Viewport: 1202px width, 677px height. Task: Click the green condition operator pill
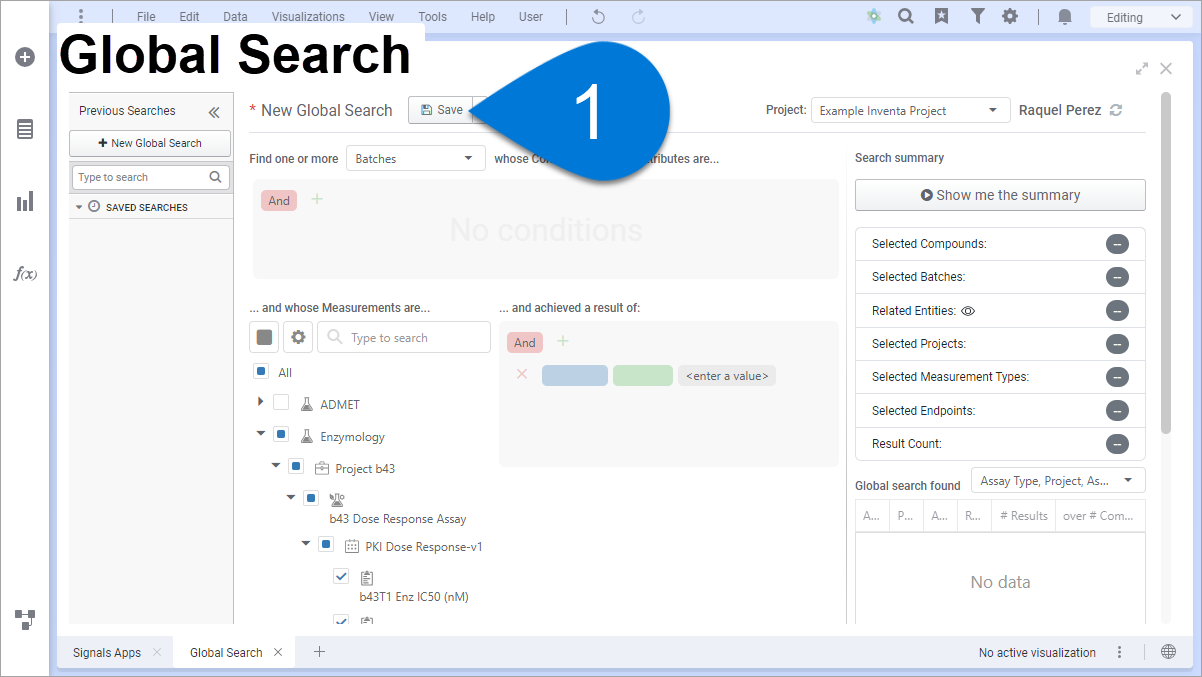[643, 376]
